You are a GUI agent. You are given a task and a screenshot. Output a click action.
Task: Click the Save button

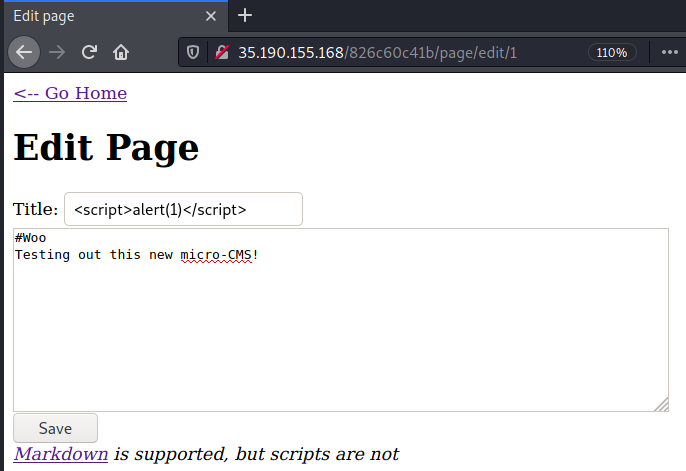[56, 428]
